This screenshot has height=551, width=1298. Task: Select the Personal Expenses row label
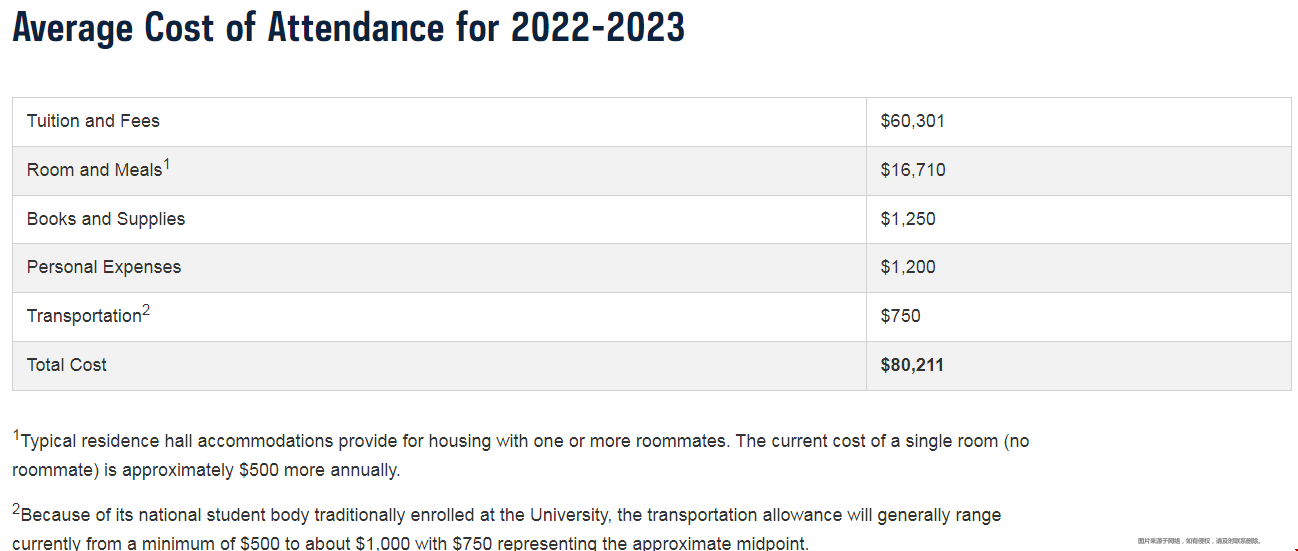point(104,267)
